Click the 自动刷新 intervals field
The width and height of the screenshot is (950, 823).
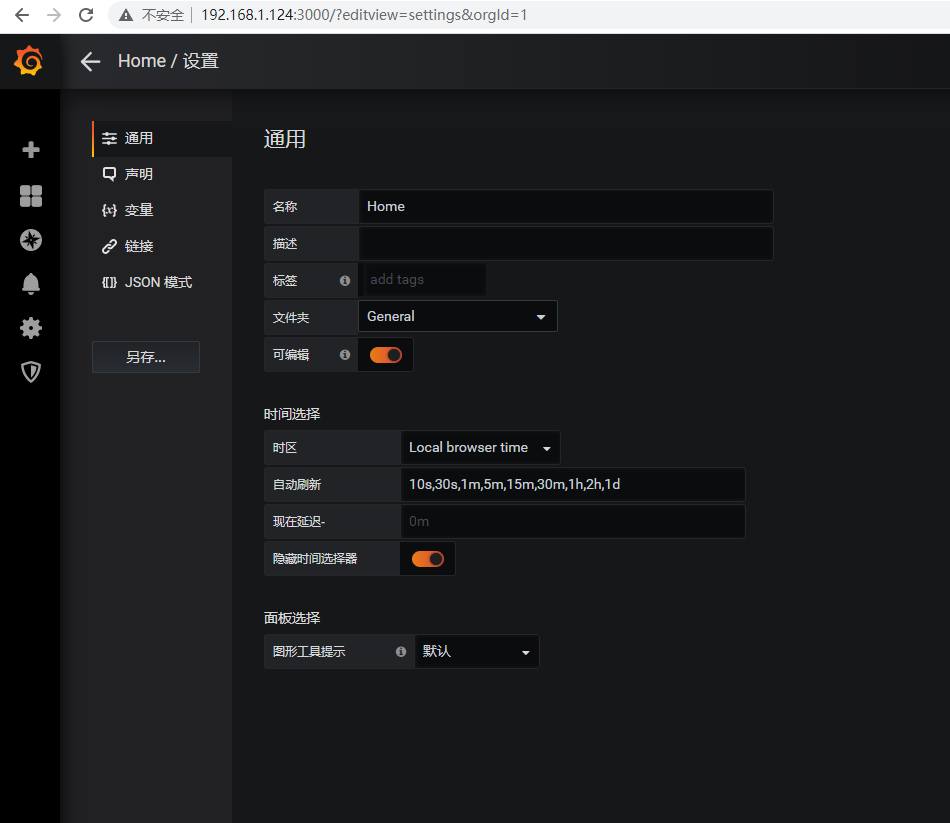(573, 484)
